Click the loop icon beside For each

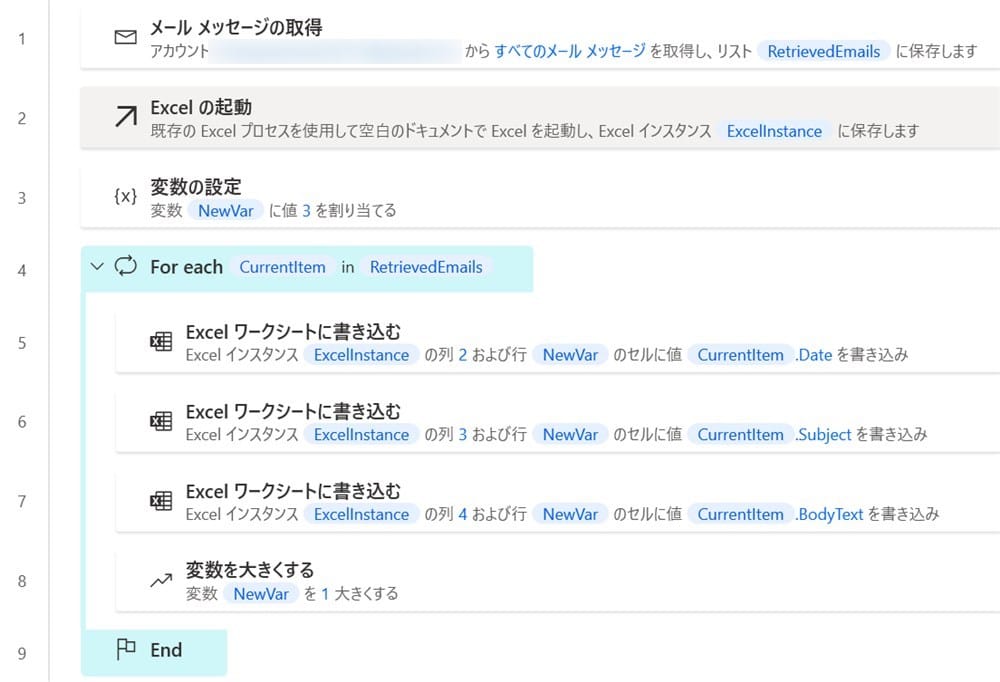(126, 267)
